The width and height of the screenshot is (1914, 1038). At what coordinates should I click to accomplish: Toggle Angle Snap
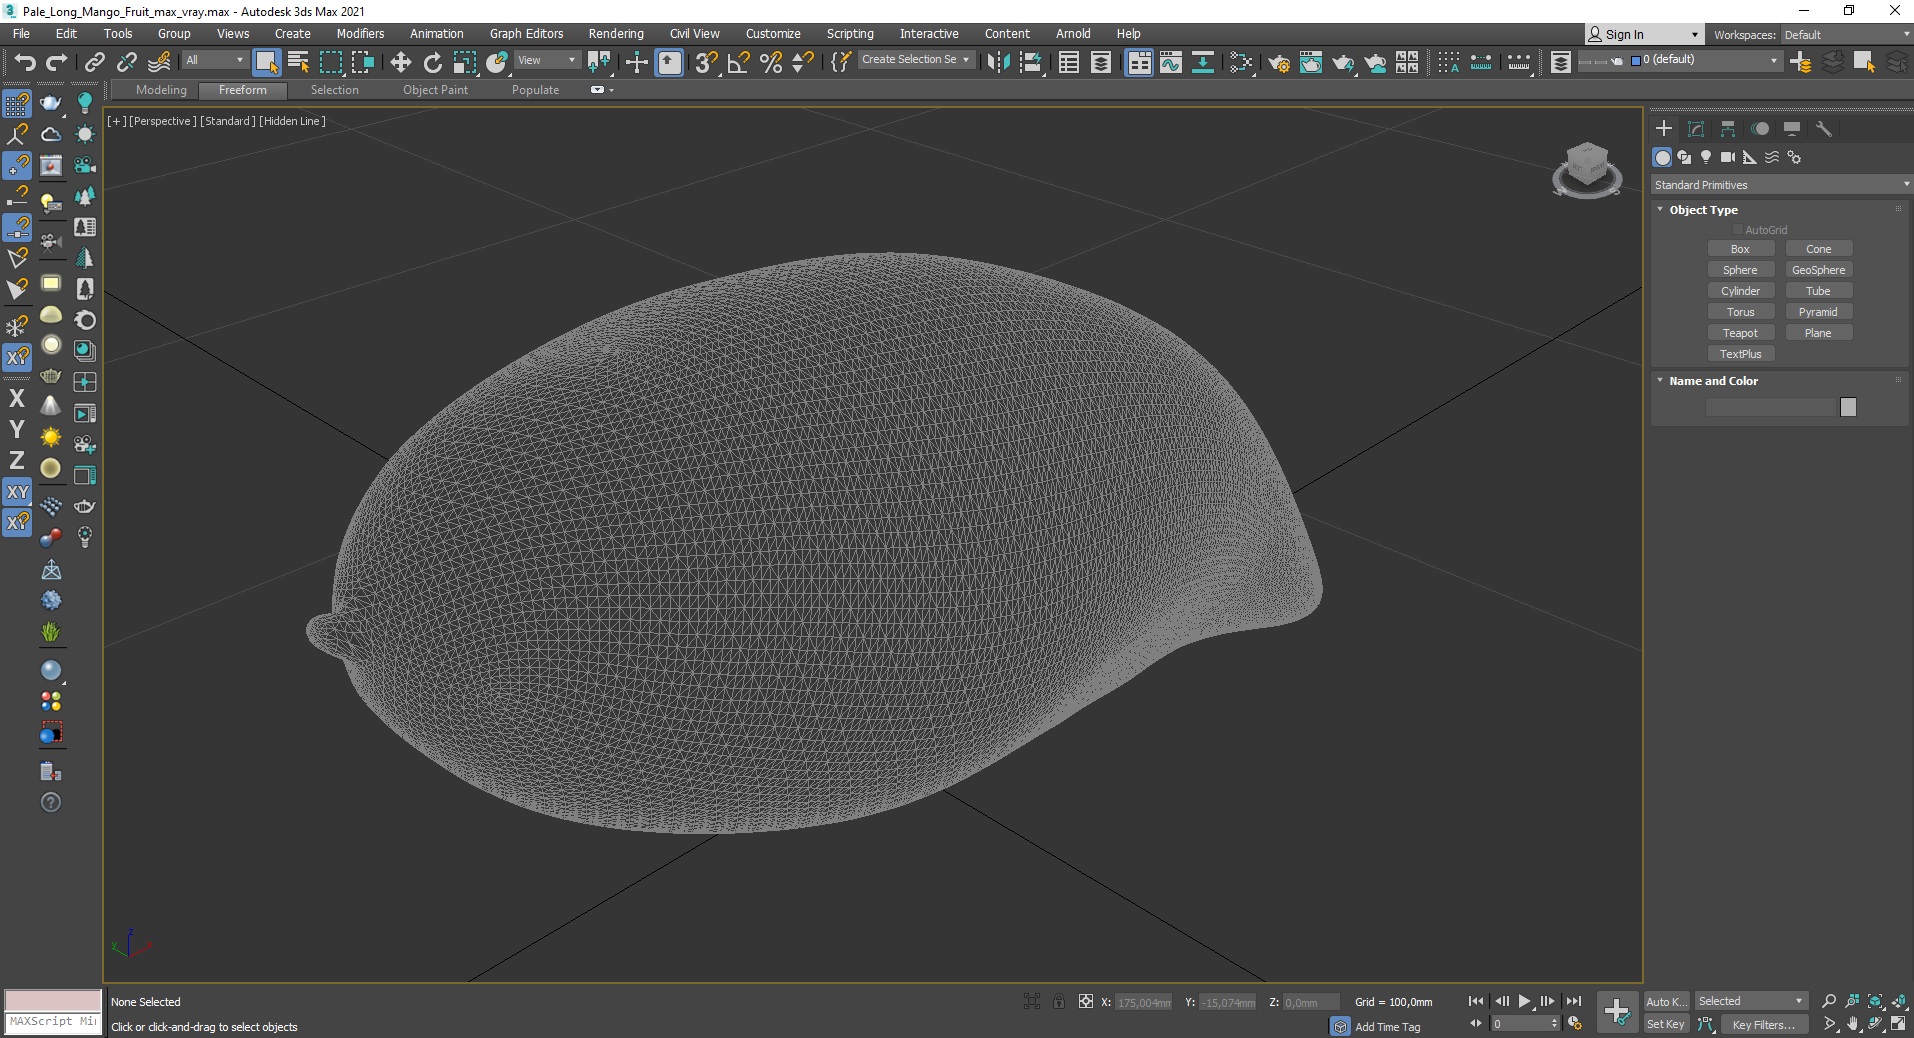point(739,62)
